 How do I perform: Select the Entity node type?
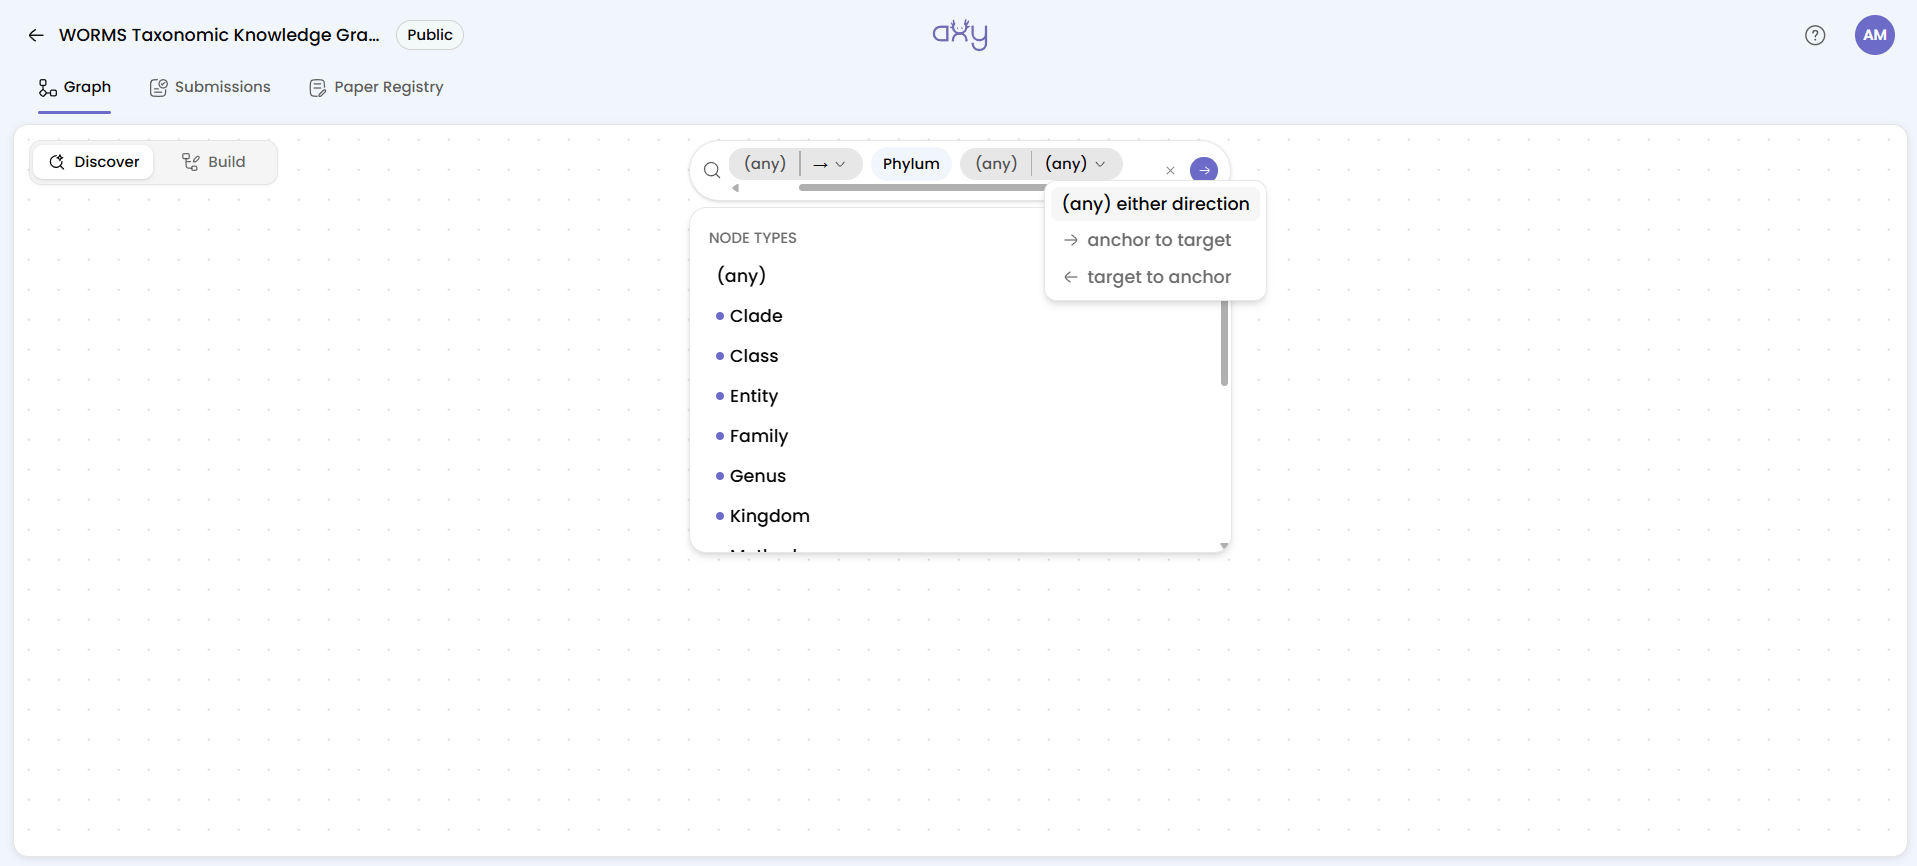(754, 396)
